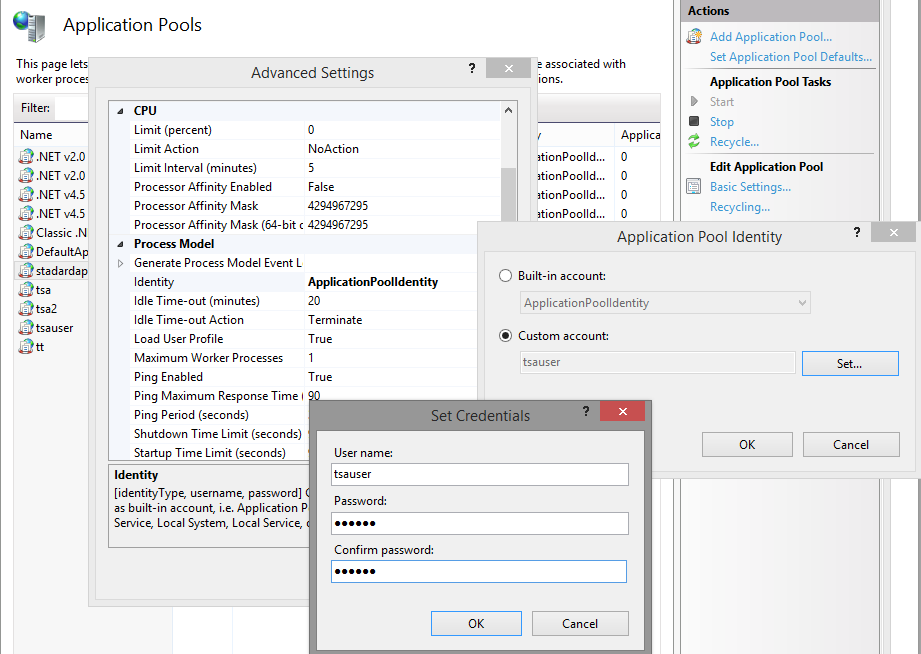Select the Processor Affinity Enabled row

point(315,187)
